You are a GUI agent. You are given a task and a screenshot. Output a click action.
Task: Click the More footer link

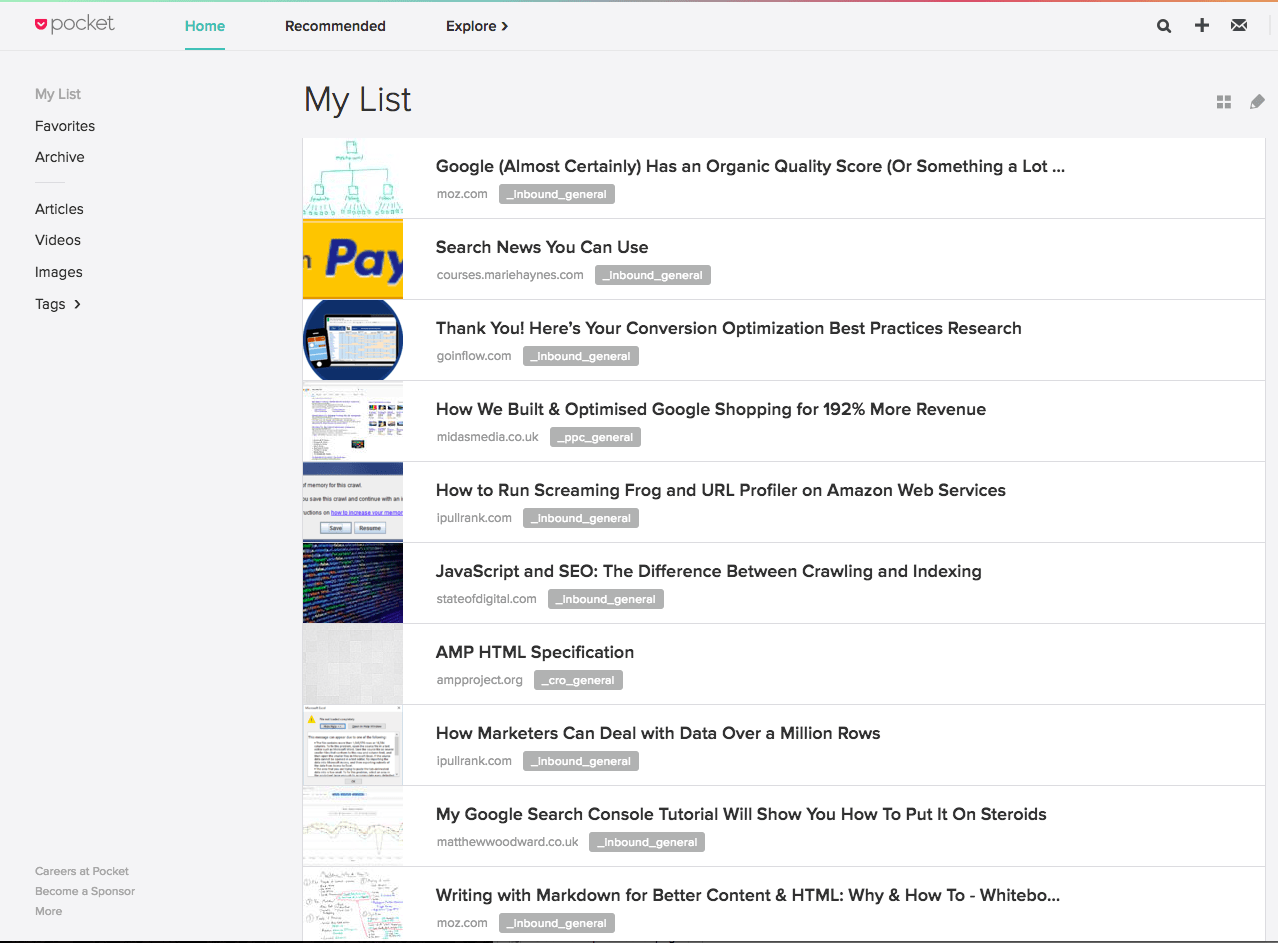click(x=48, y=911)
